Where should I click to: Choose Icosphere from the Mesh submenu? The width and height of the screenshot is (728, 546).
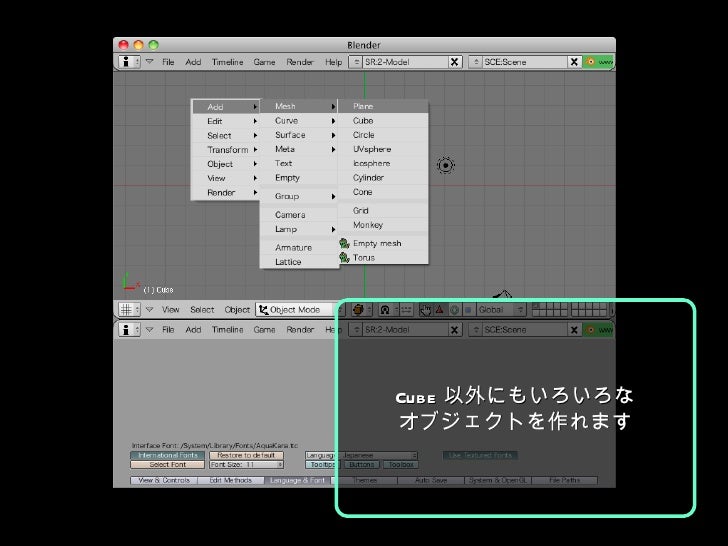383,163
